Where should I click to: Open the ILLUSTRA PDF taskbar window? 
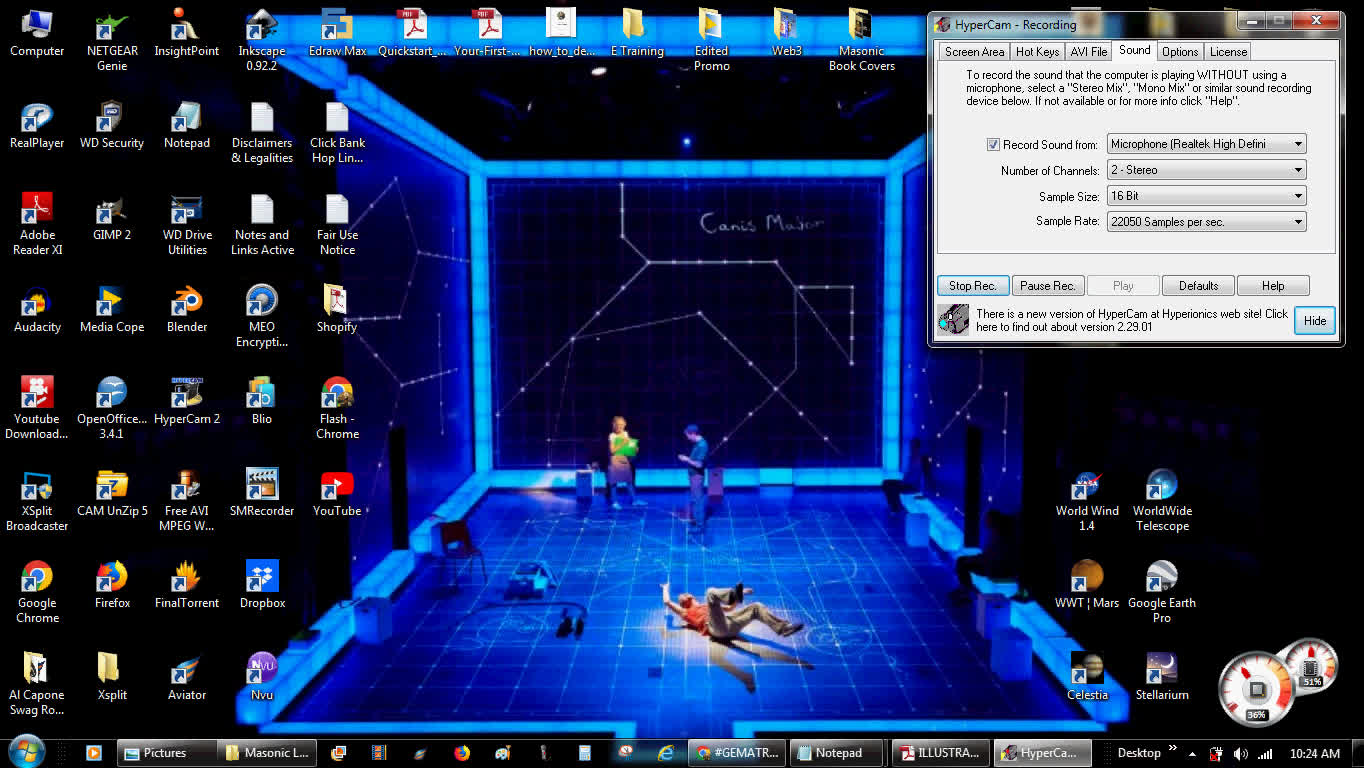point(941,753)
